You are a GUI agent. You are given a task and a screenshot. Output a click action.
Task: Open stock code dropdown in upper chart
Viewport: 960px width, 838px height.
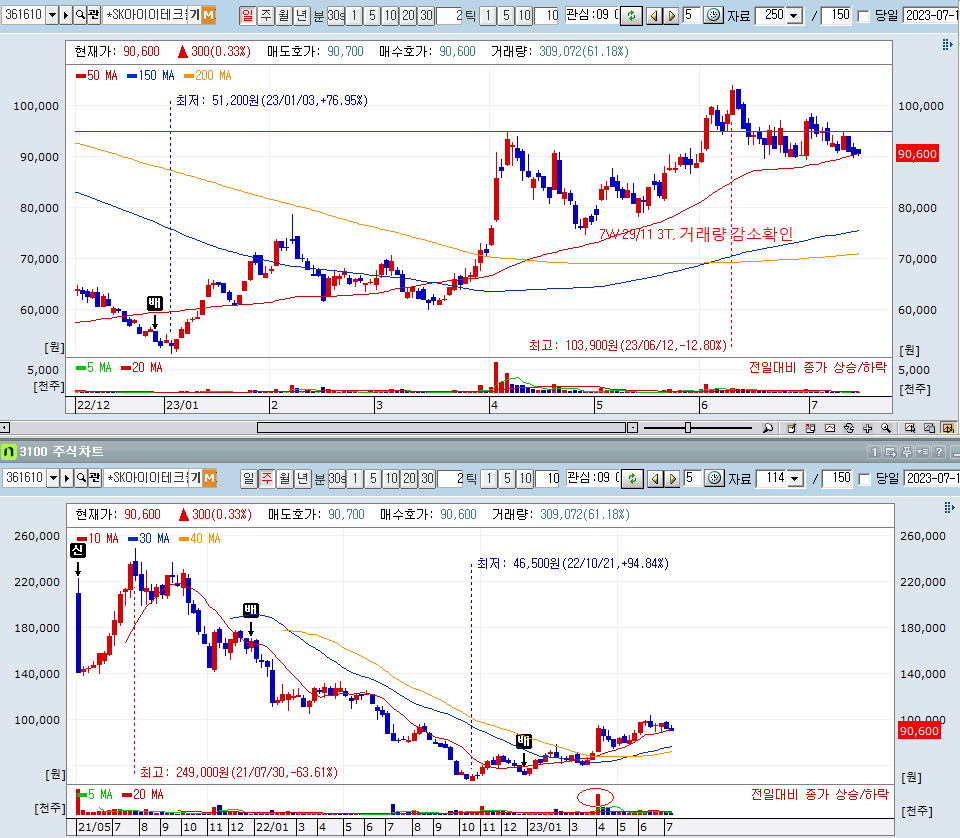tap(52, 15)
